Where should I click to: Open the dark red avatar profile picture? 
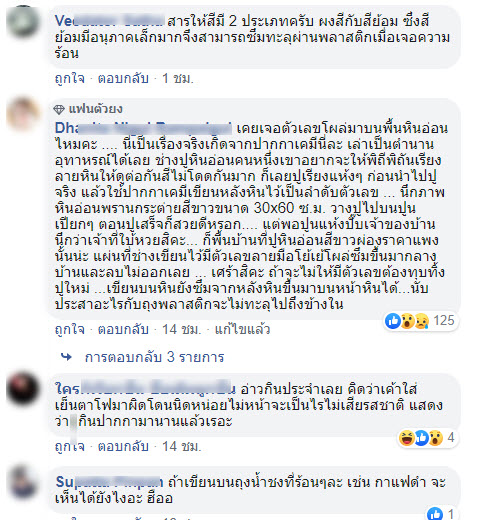point(23,389)
